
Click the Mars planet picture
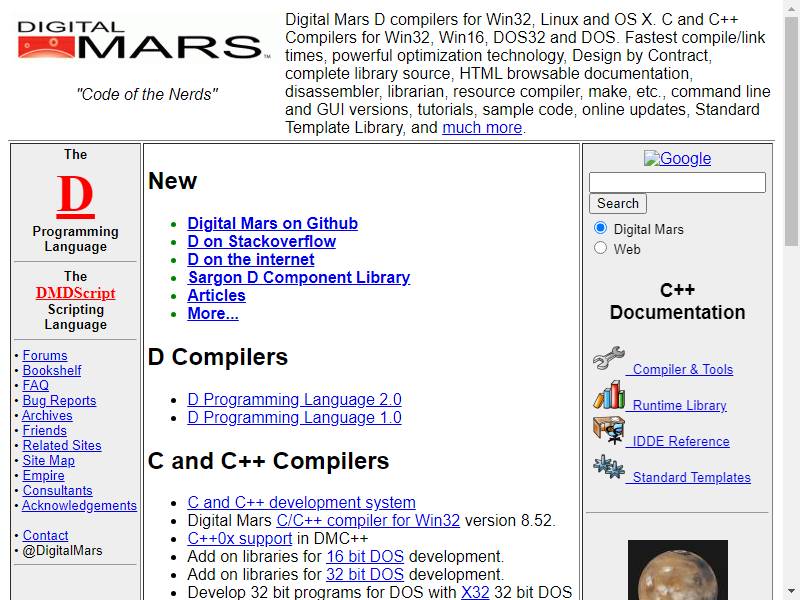(678, 570)
